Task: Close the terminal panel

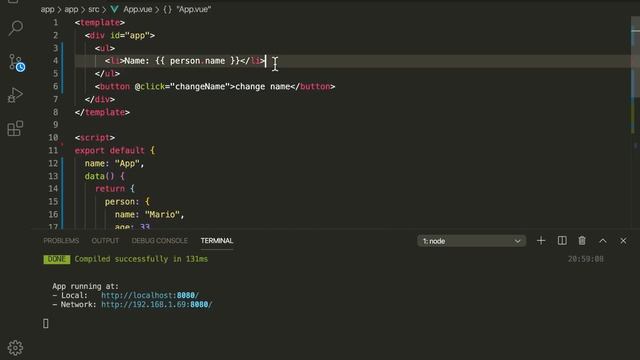Action: 623,241
